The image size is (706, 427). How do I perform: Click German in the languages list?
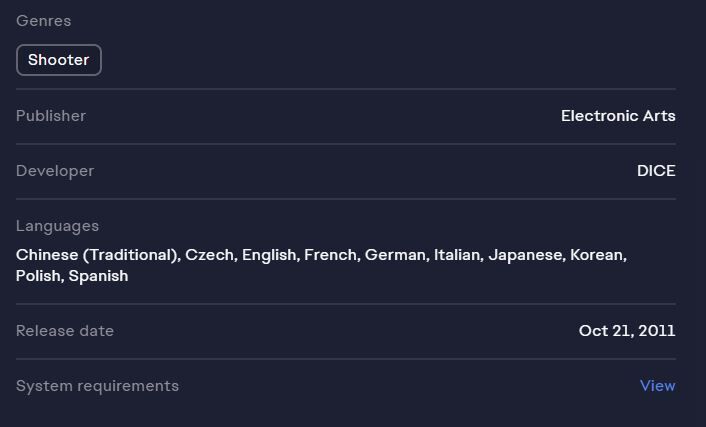point(394,255)
